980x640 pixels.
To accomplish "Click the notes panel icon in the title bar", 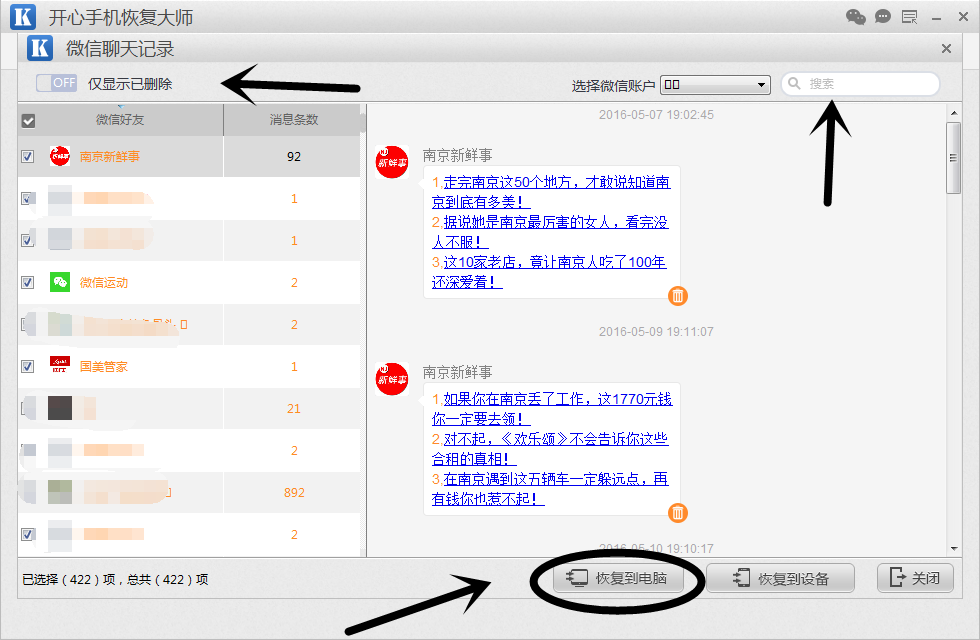I will click(x=910, y=16).
